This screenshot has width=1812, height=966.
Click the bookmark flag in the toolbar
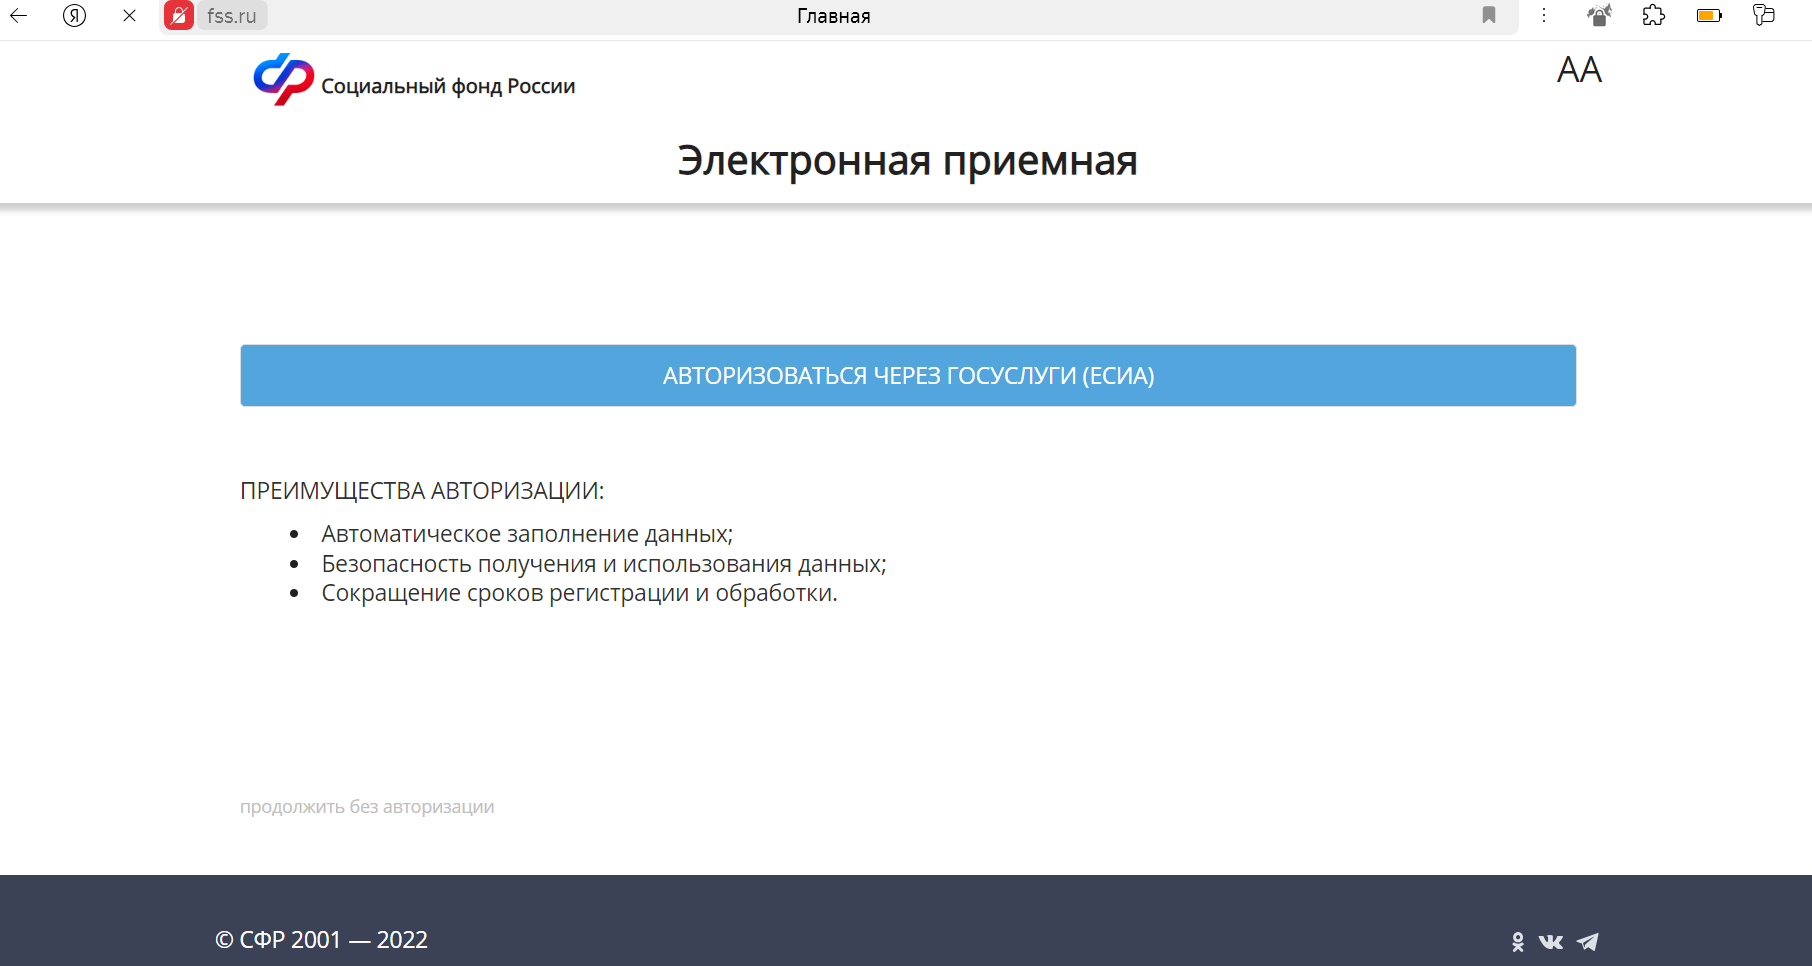[1489, 15]
